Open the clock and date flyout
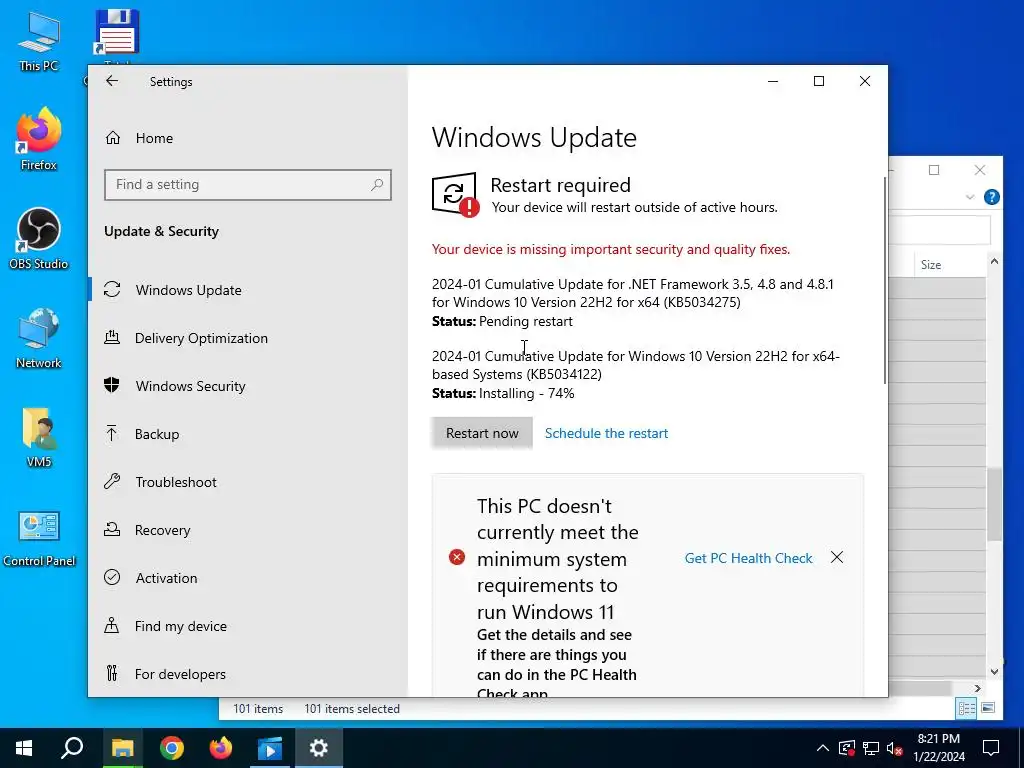 click(x=939, y=748)
